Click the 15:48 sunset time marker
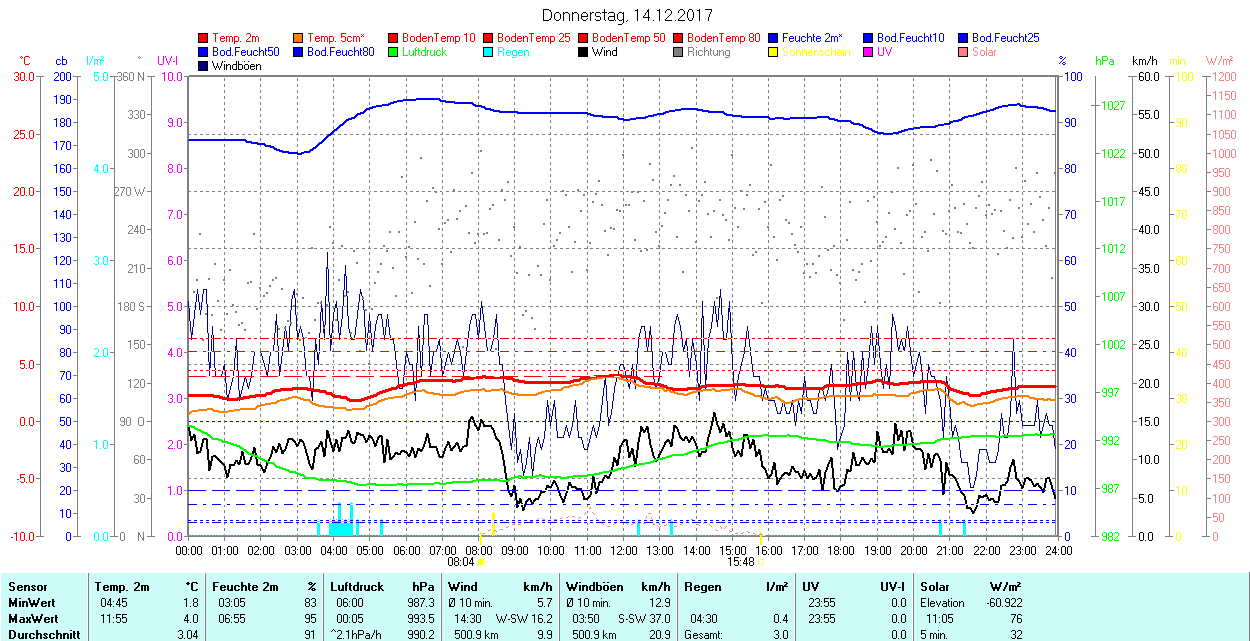 pyautogui.click(x=741, y=562)
